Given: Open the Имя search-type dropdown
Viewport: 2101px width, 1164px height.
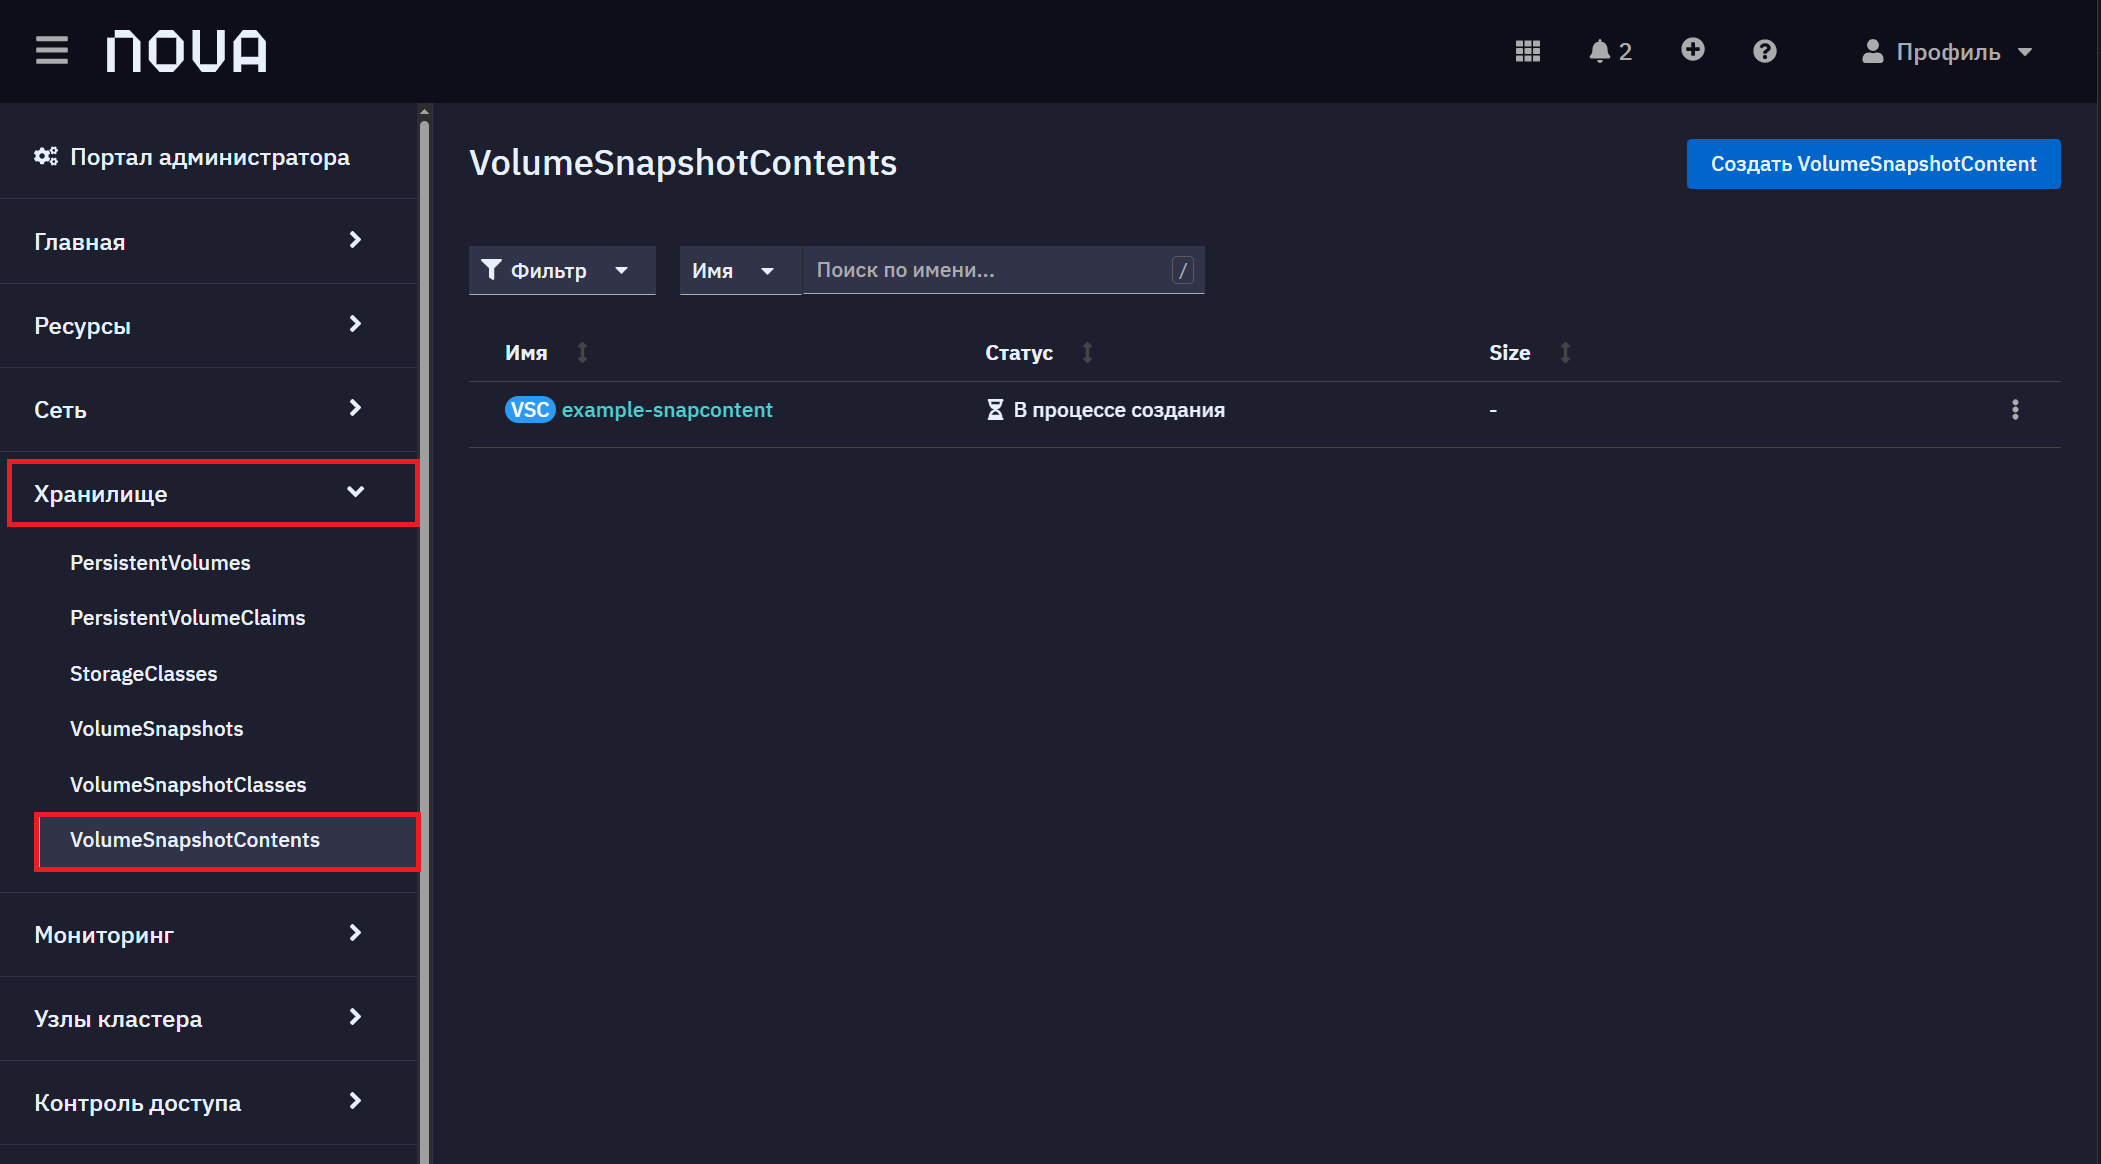Looking at the screenshot, I should click(740, 270).
